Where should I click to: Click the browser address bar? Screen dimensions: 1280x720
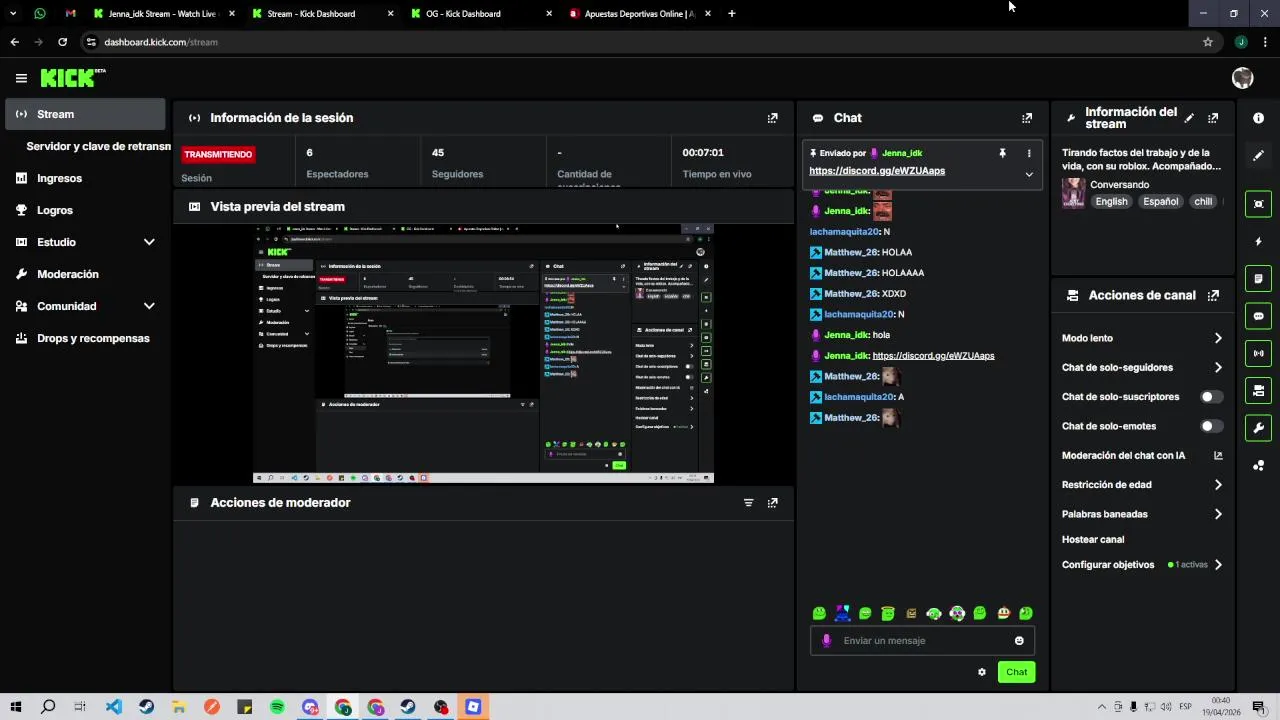pos(640,42)
